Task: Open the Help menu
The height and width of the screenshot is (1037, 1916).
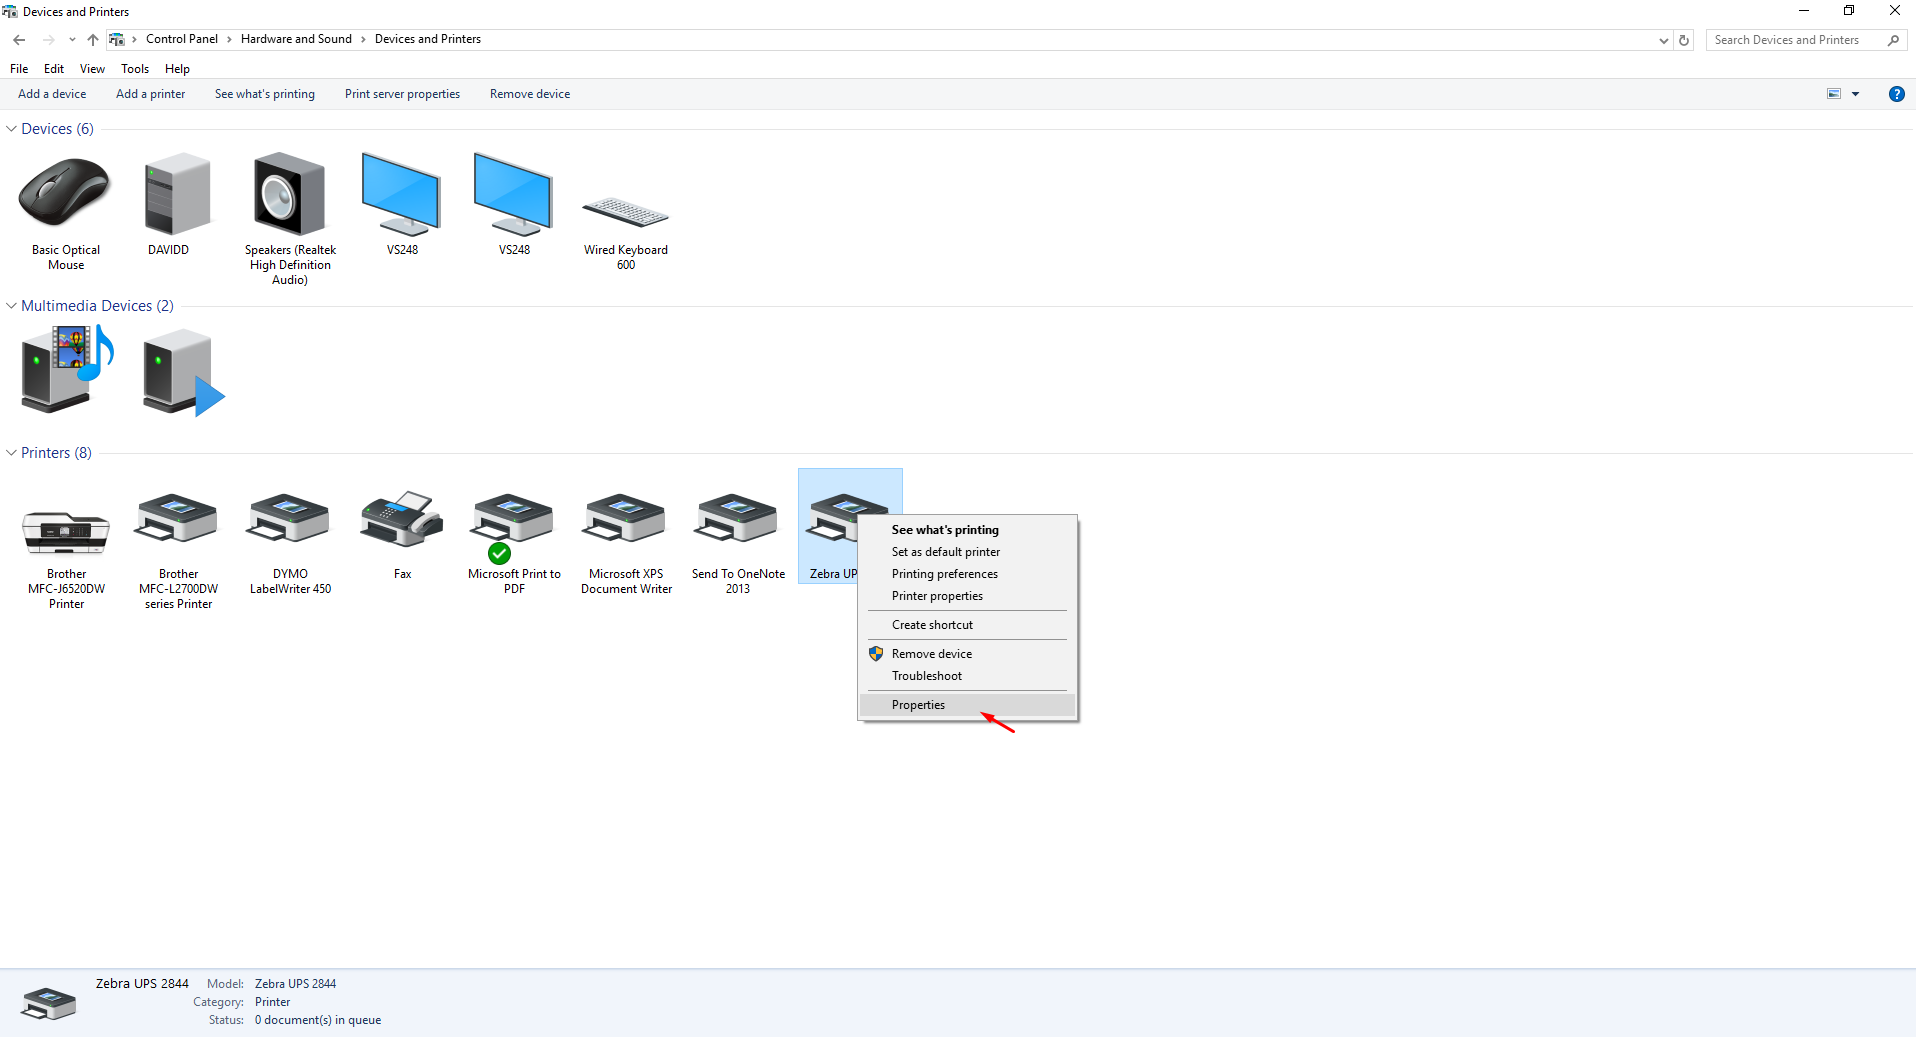Action: tap(177, 69)
